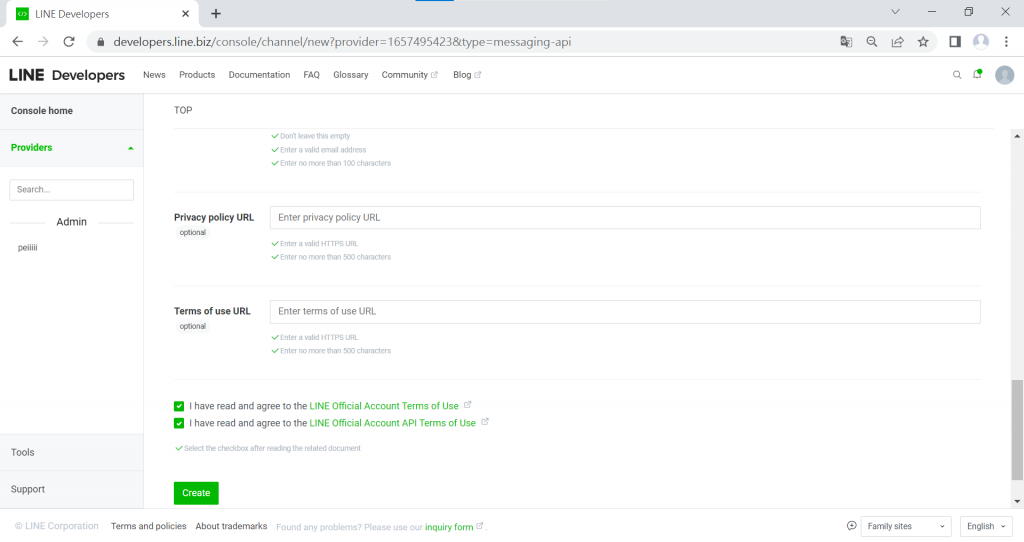Open LINE Official Account Terms of Use link

[x=384, y=406]
